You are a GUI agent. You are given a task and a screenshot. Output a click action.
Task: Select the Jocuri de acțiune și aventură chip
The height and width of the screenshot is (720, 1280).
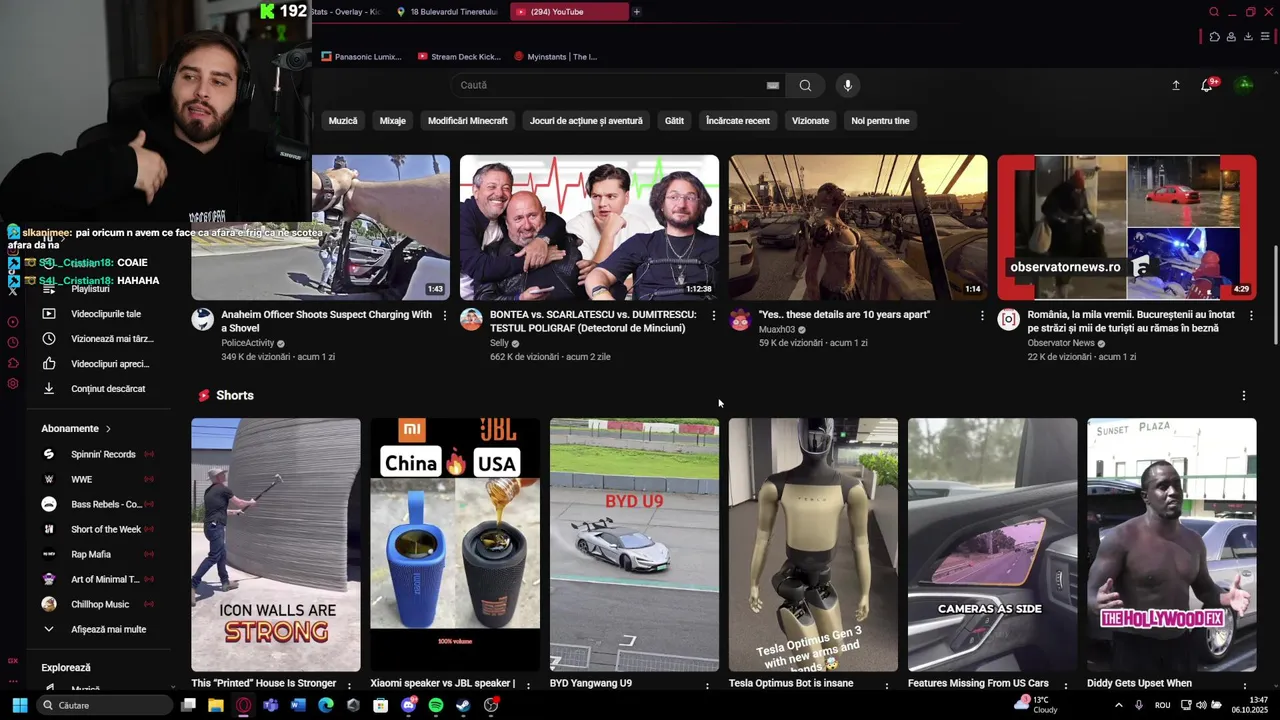pos(586,121)
